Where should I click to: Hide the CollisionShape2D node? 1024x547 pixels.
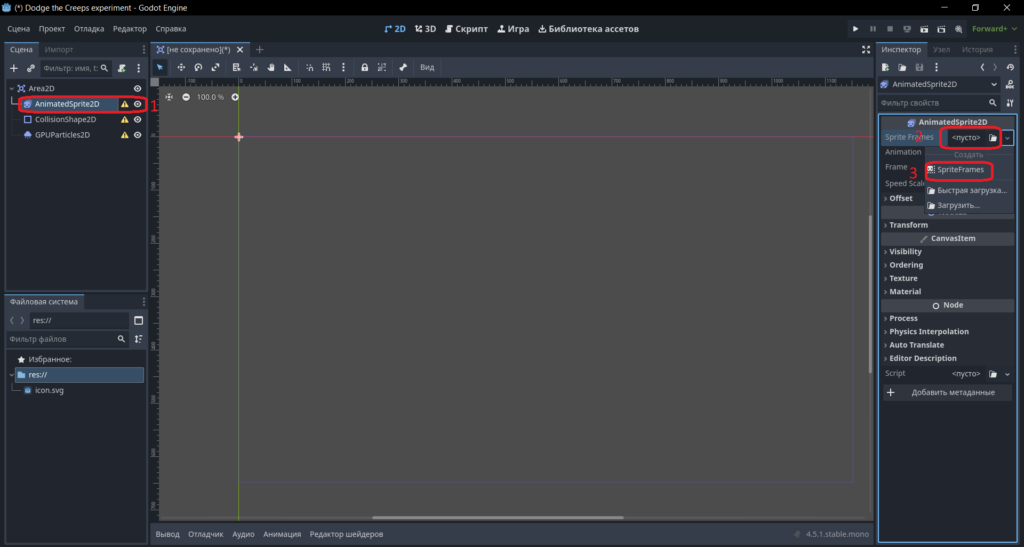pos(138,119)
